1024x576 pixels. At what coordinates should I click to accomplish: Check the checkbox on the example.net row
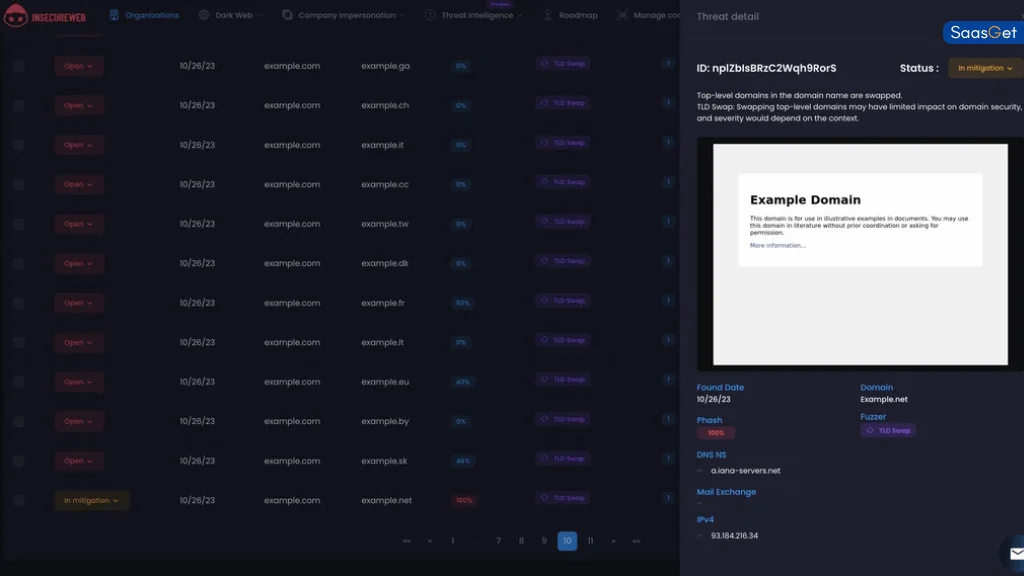point(17,498)
